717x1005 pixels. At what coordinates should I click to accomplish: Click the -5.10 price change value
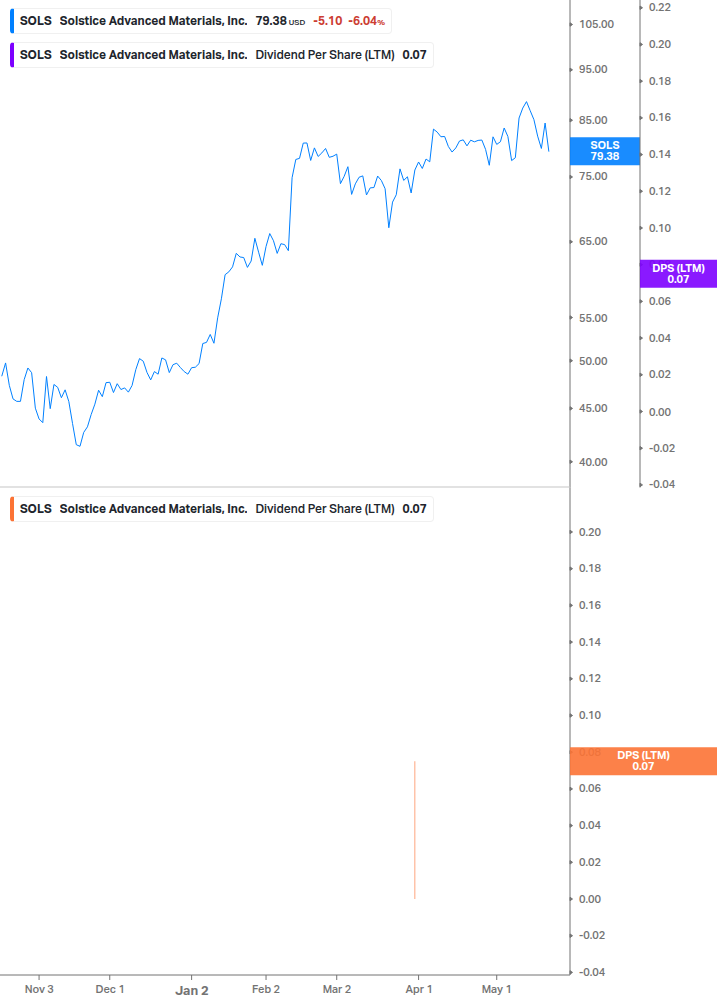pos(327,21)
